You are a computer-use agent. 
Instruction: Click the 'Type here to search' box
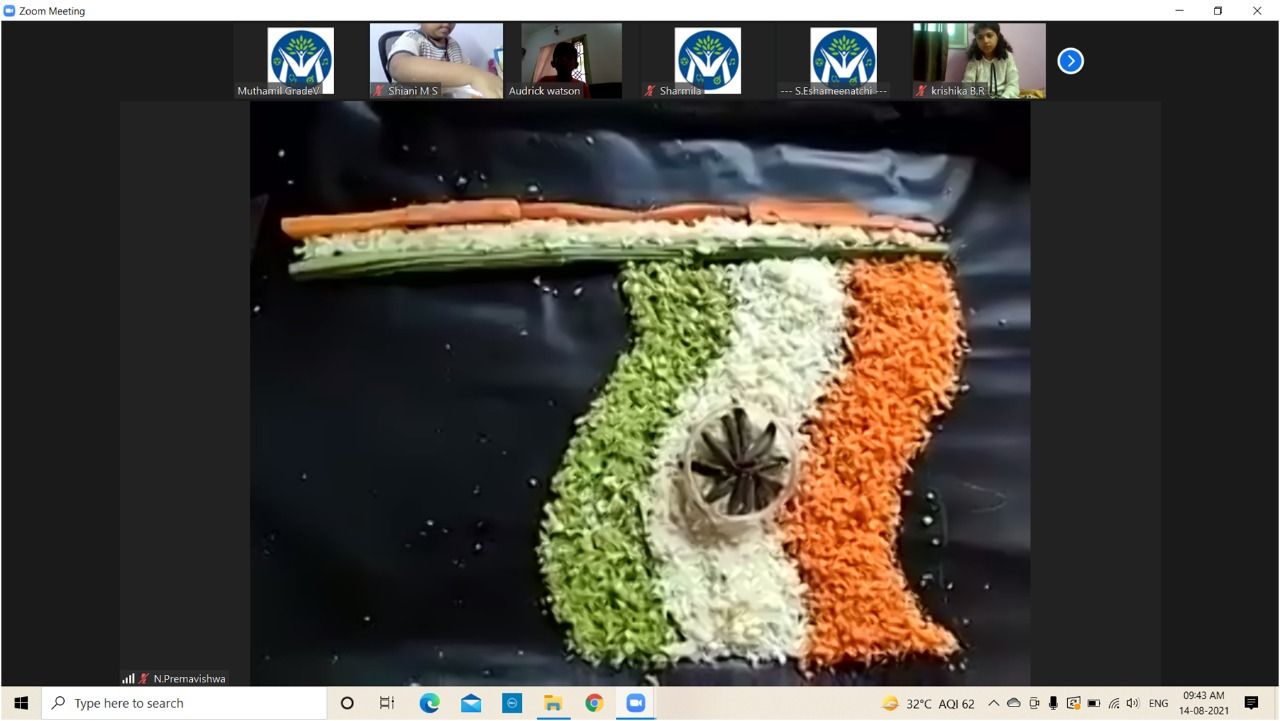(x=185, y=703)
